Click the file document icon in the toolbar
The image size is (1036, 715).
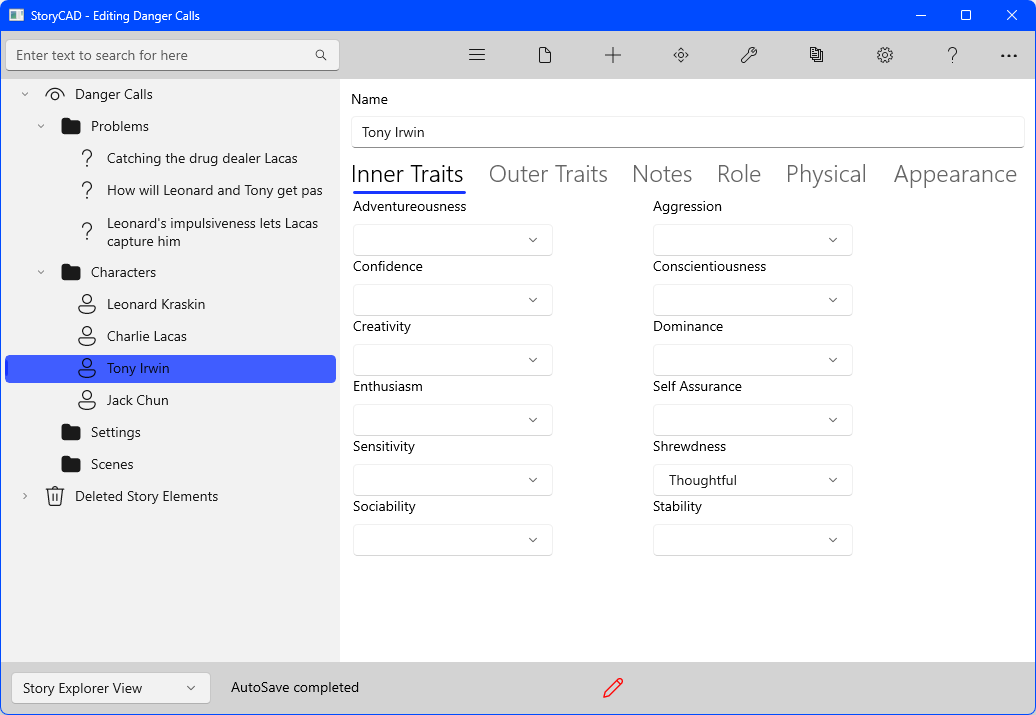545,55
